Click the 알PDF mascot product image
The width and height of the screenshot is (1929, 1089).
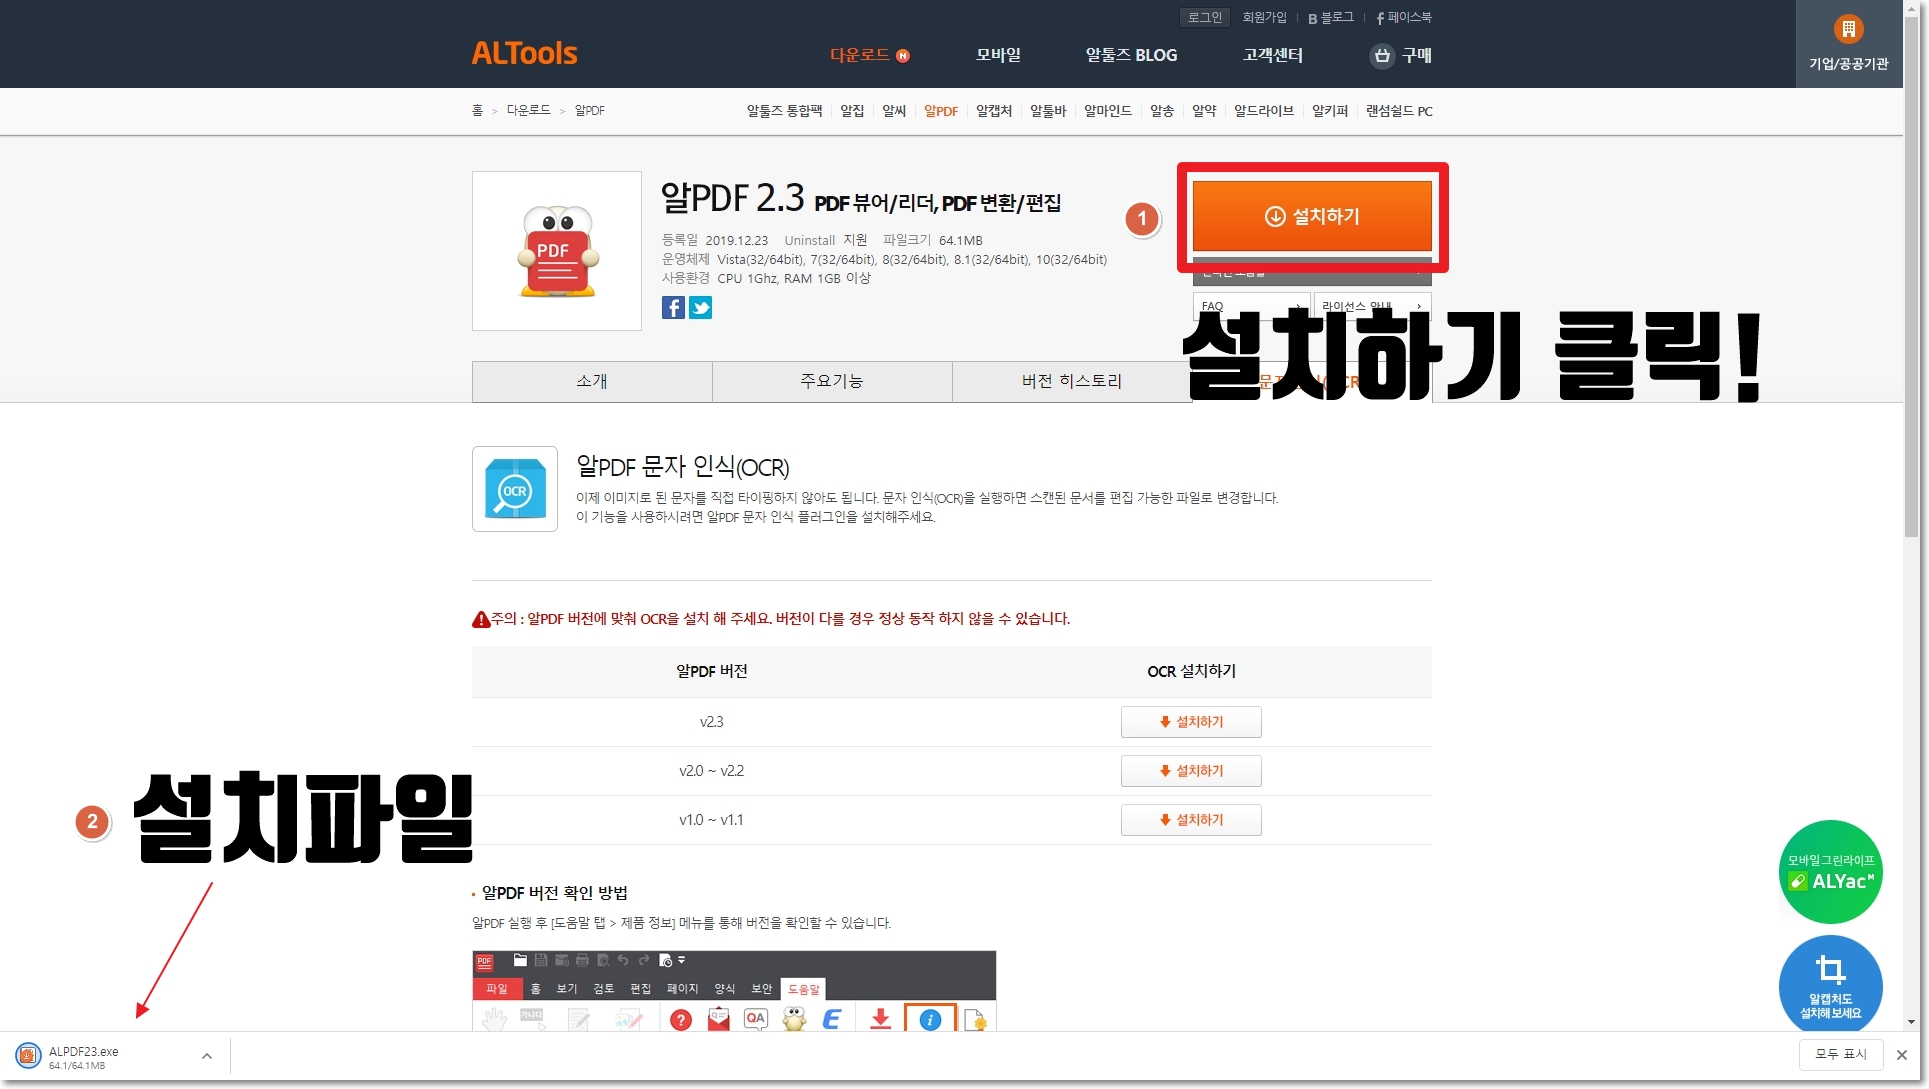coord(557,251)
